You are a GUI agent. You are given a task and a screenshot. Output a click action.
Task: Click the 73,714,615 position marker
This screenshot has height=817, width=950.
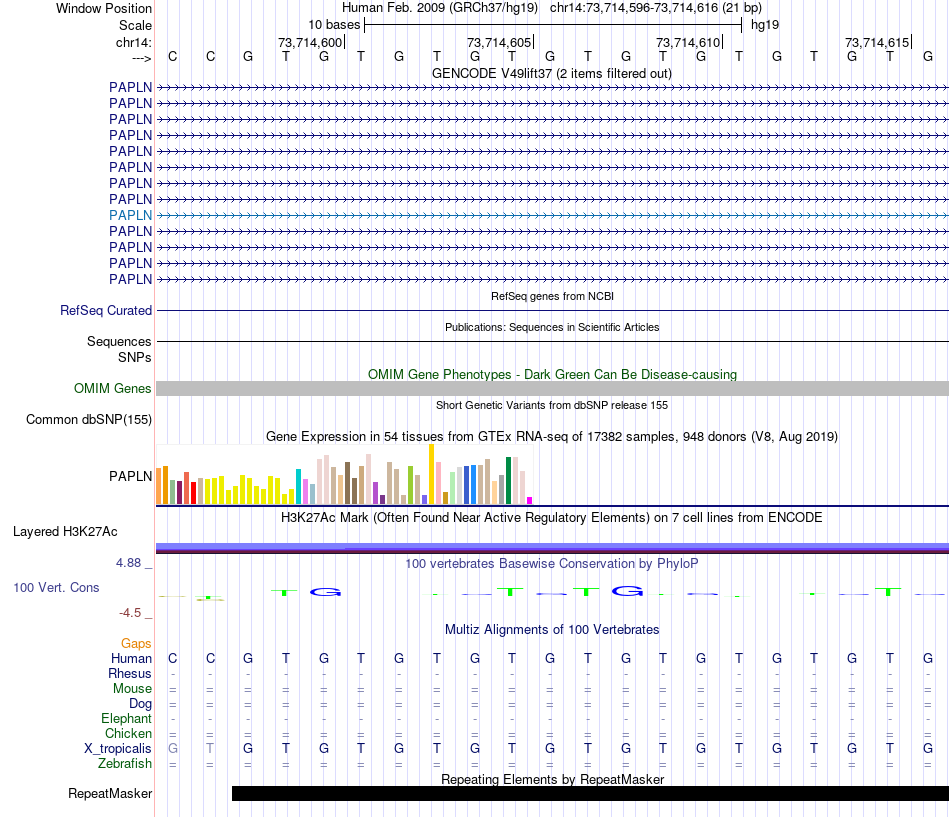click(877, 42)
